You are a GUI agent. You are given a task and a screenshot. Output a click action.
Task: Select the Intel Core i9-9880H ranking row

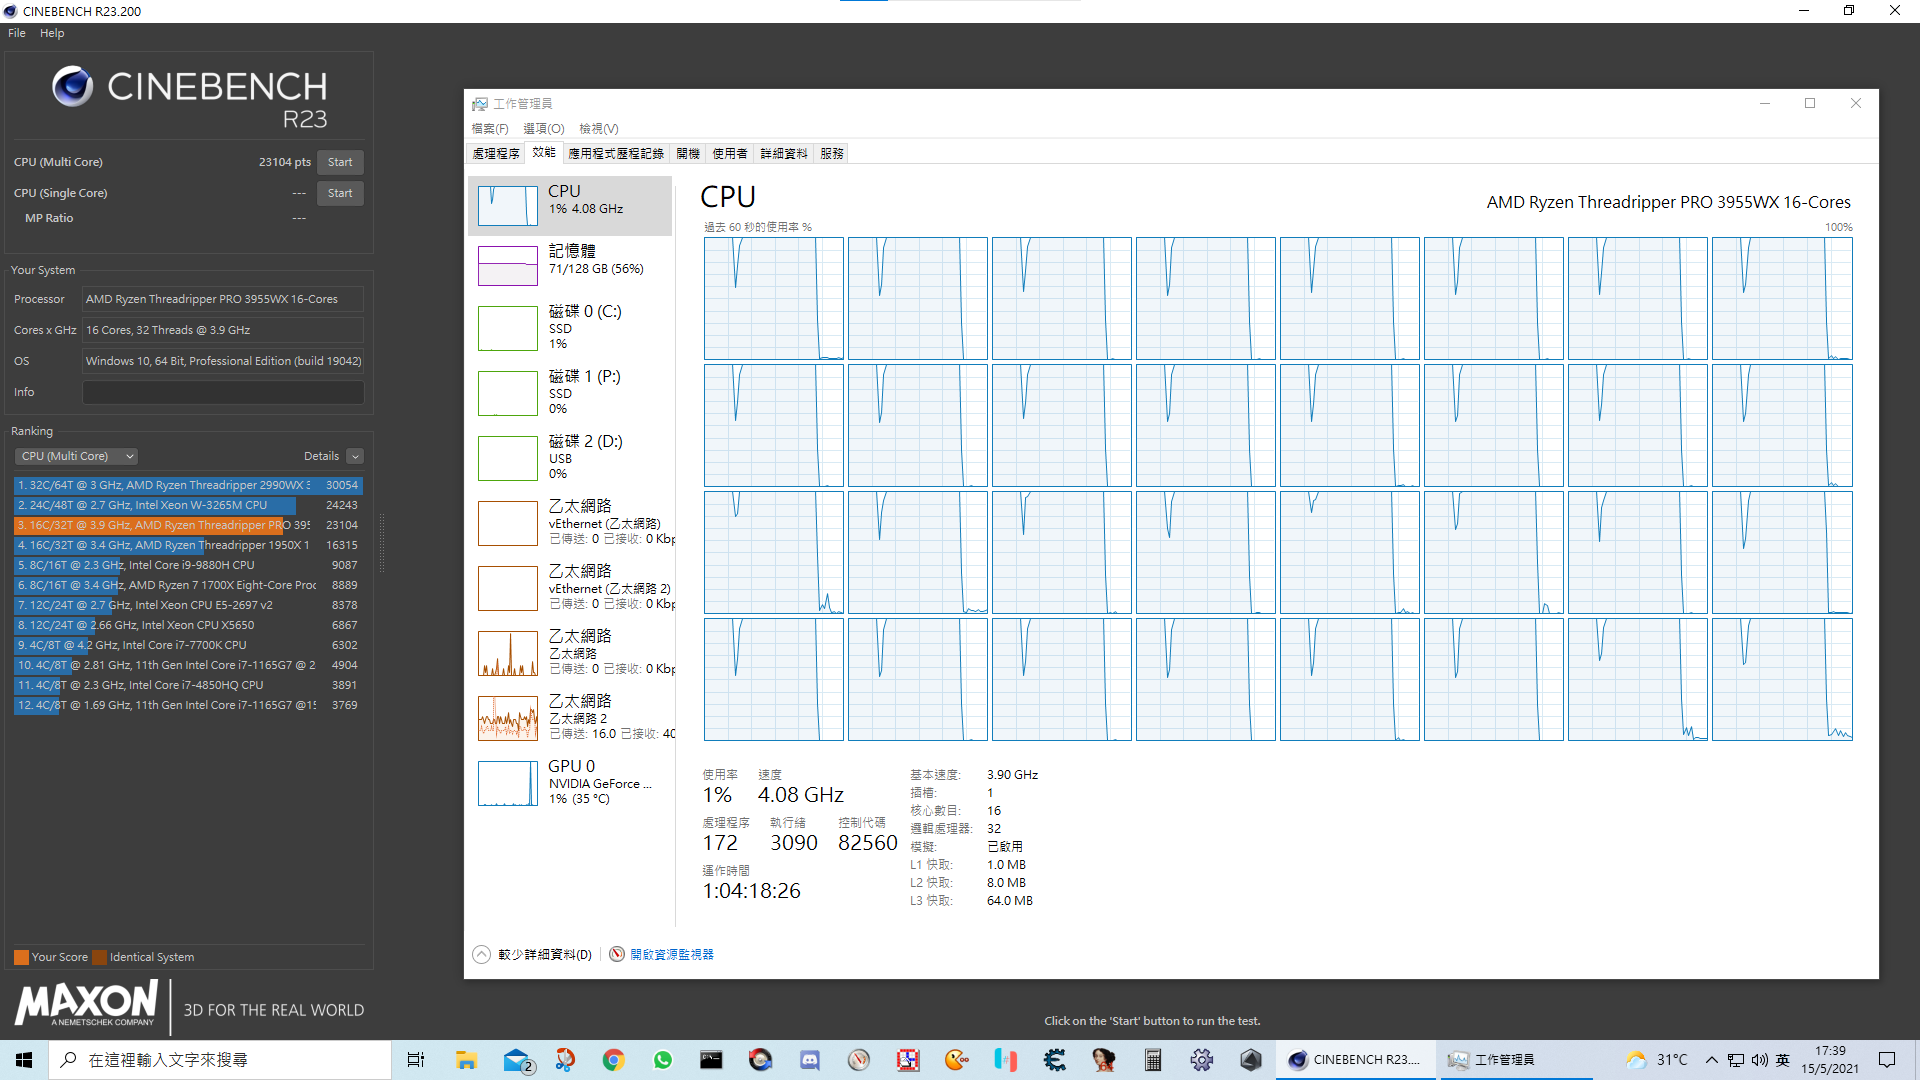coord(188,565)
